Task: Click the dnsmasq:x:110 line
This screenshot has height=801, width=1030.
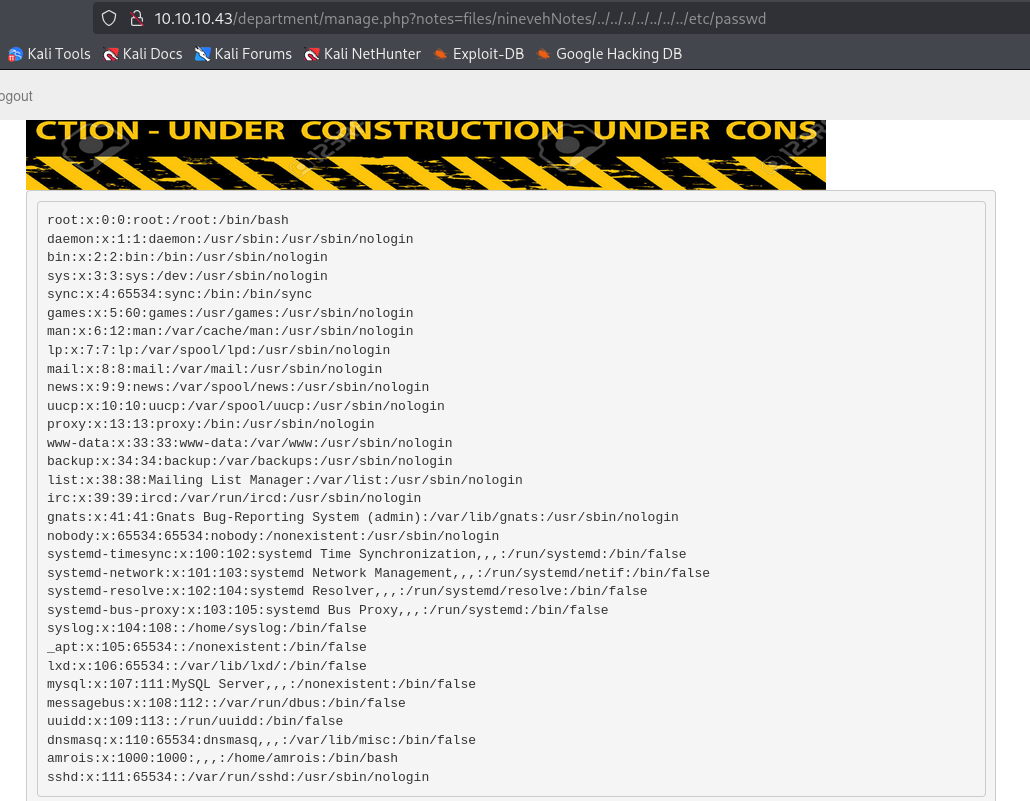Action: (261, 740)
